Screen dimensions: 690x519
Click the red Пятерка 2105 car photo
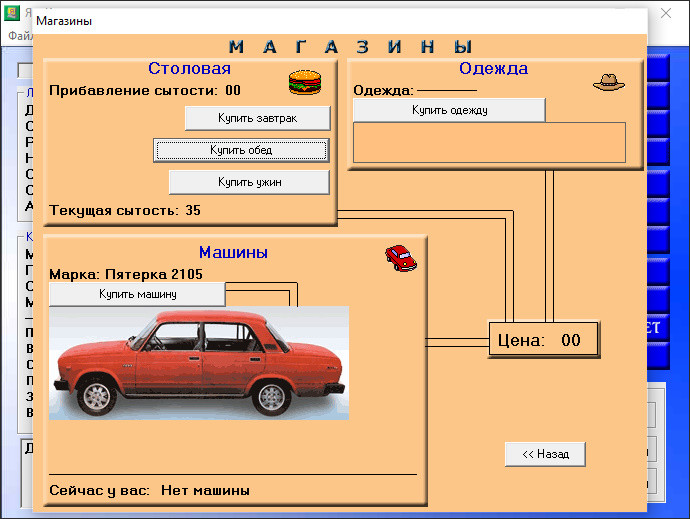pyautogui.click(x=199, y=362)
